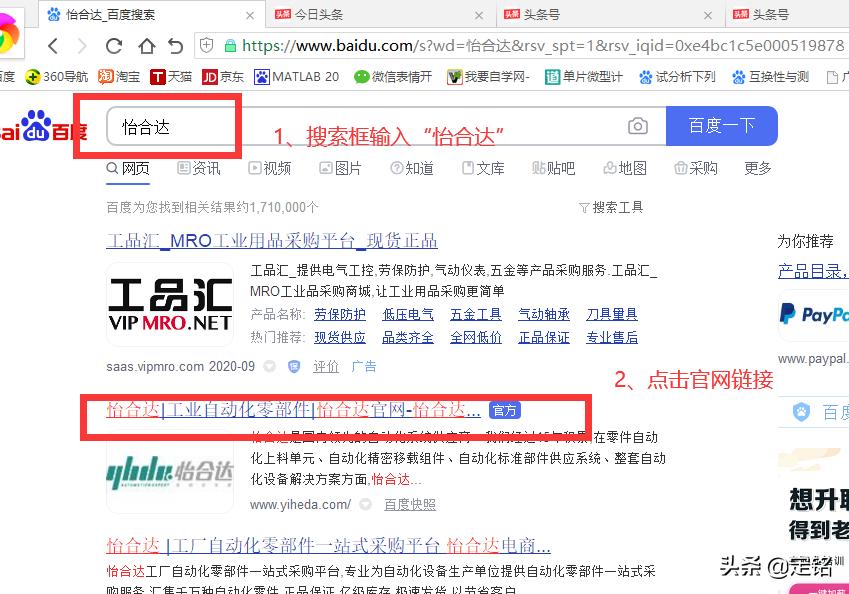Viewport: 849px width, 594px height.
Task: Click the green padlock icon
Action: coord(230,46)
